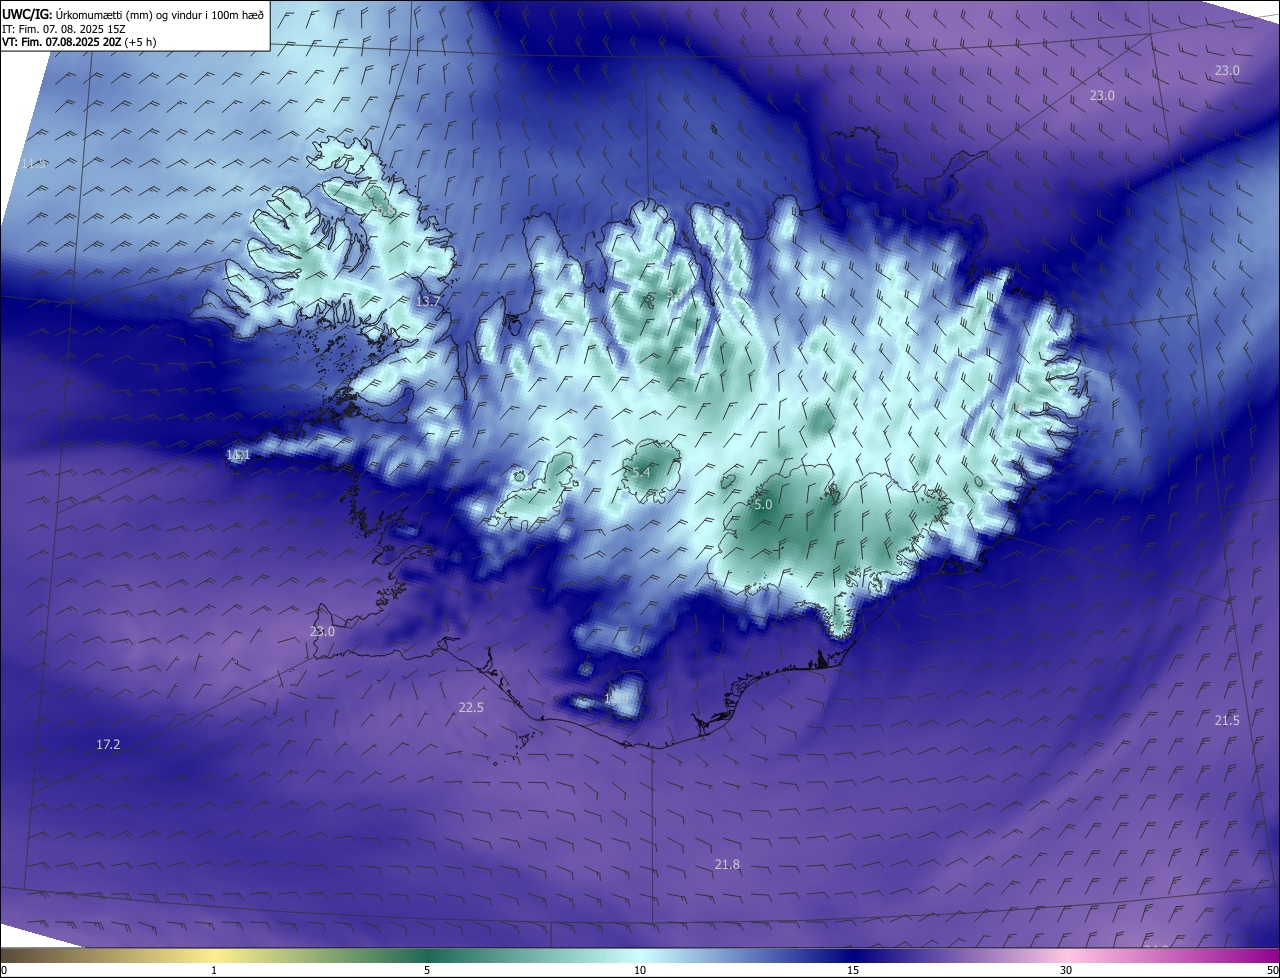Click the '15' tick label on the colour scale
The image size is (1280, 978).
pyautogui.click(x=853, y=970)
